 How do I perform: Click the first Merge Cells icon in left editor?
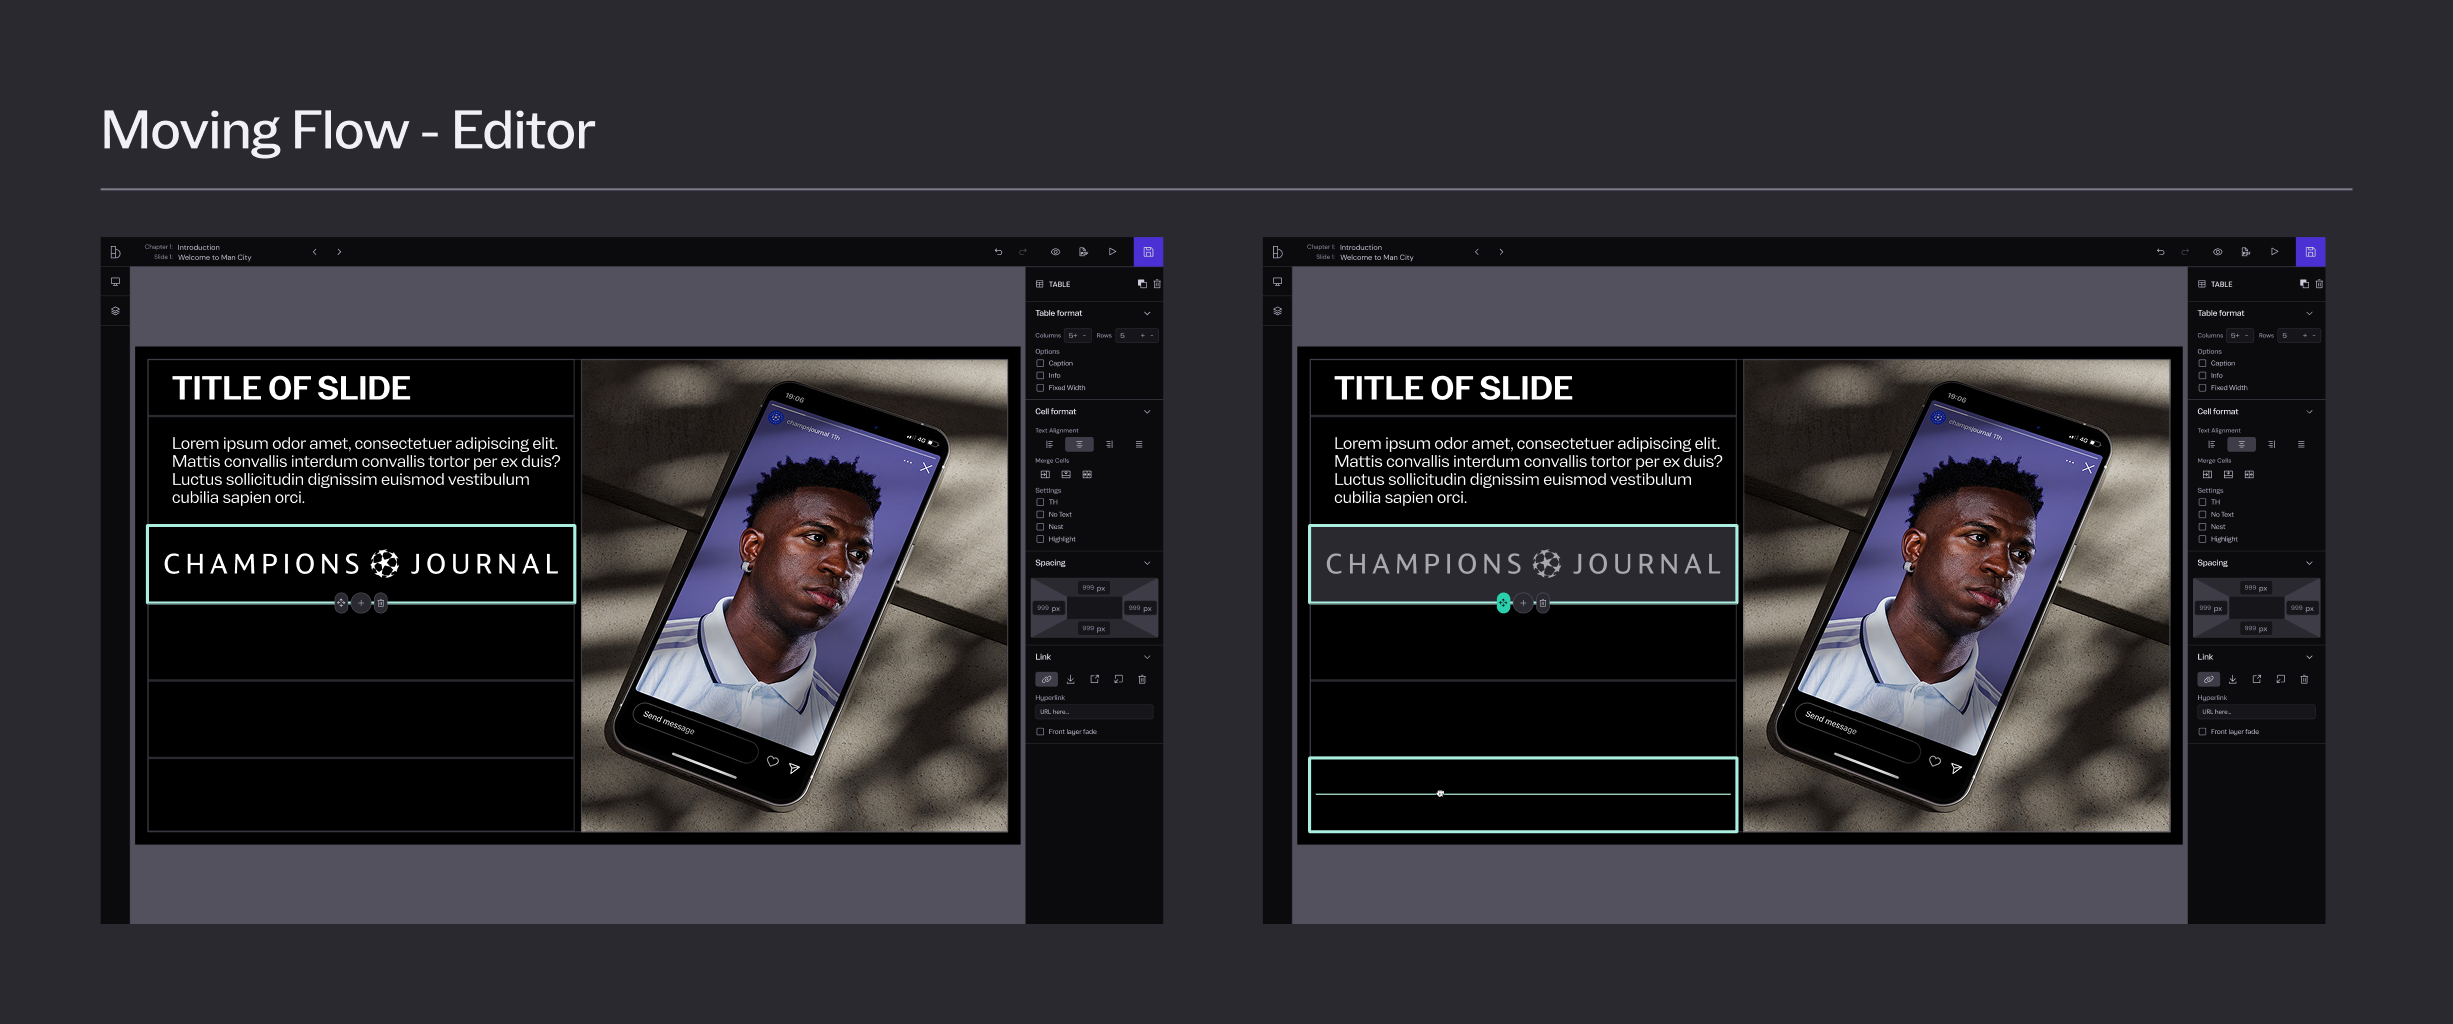click(x=1045, y=474)
